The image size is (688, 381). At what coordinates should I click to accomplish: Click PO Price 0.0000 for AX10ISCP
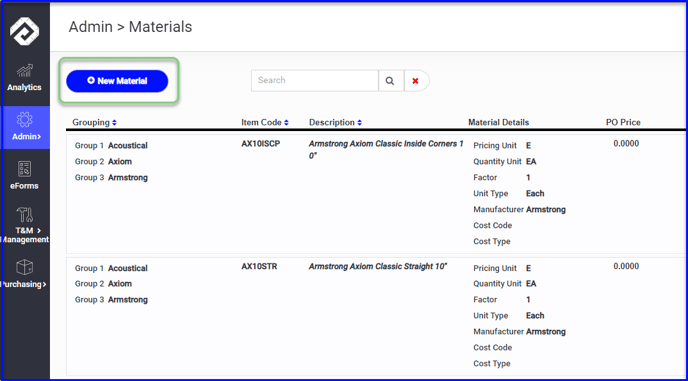[626, 144]
